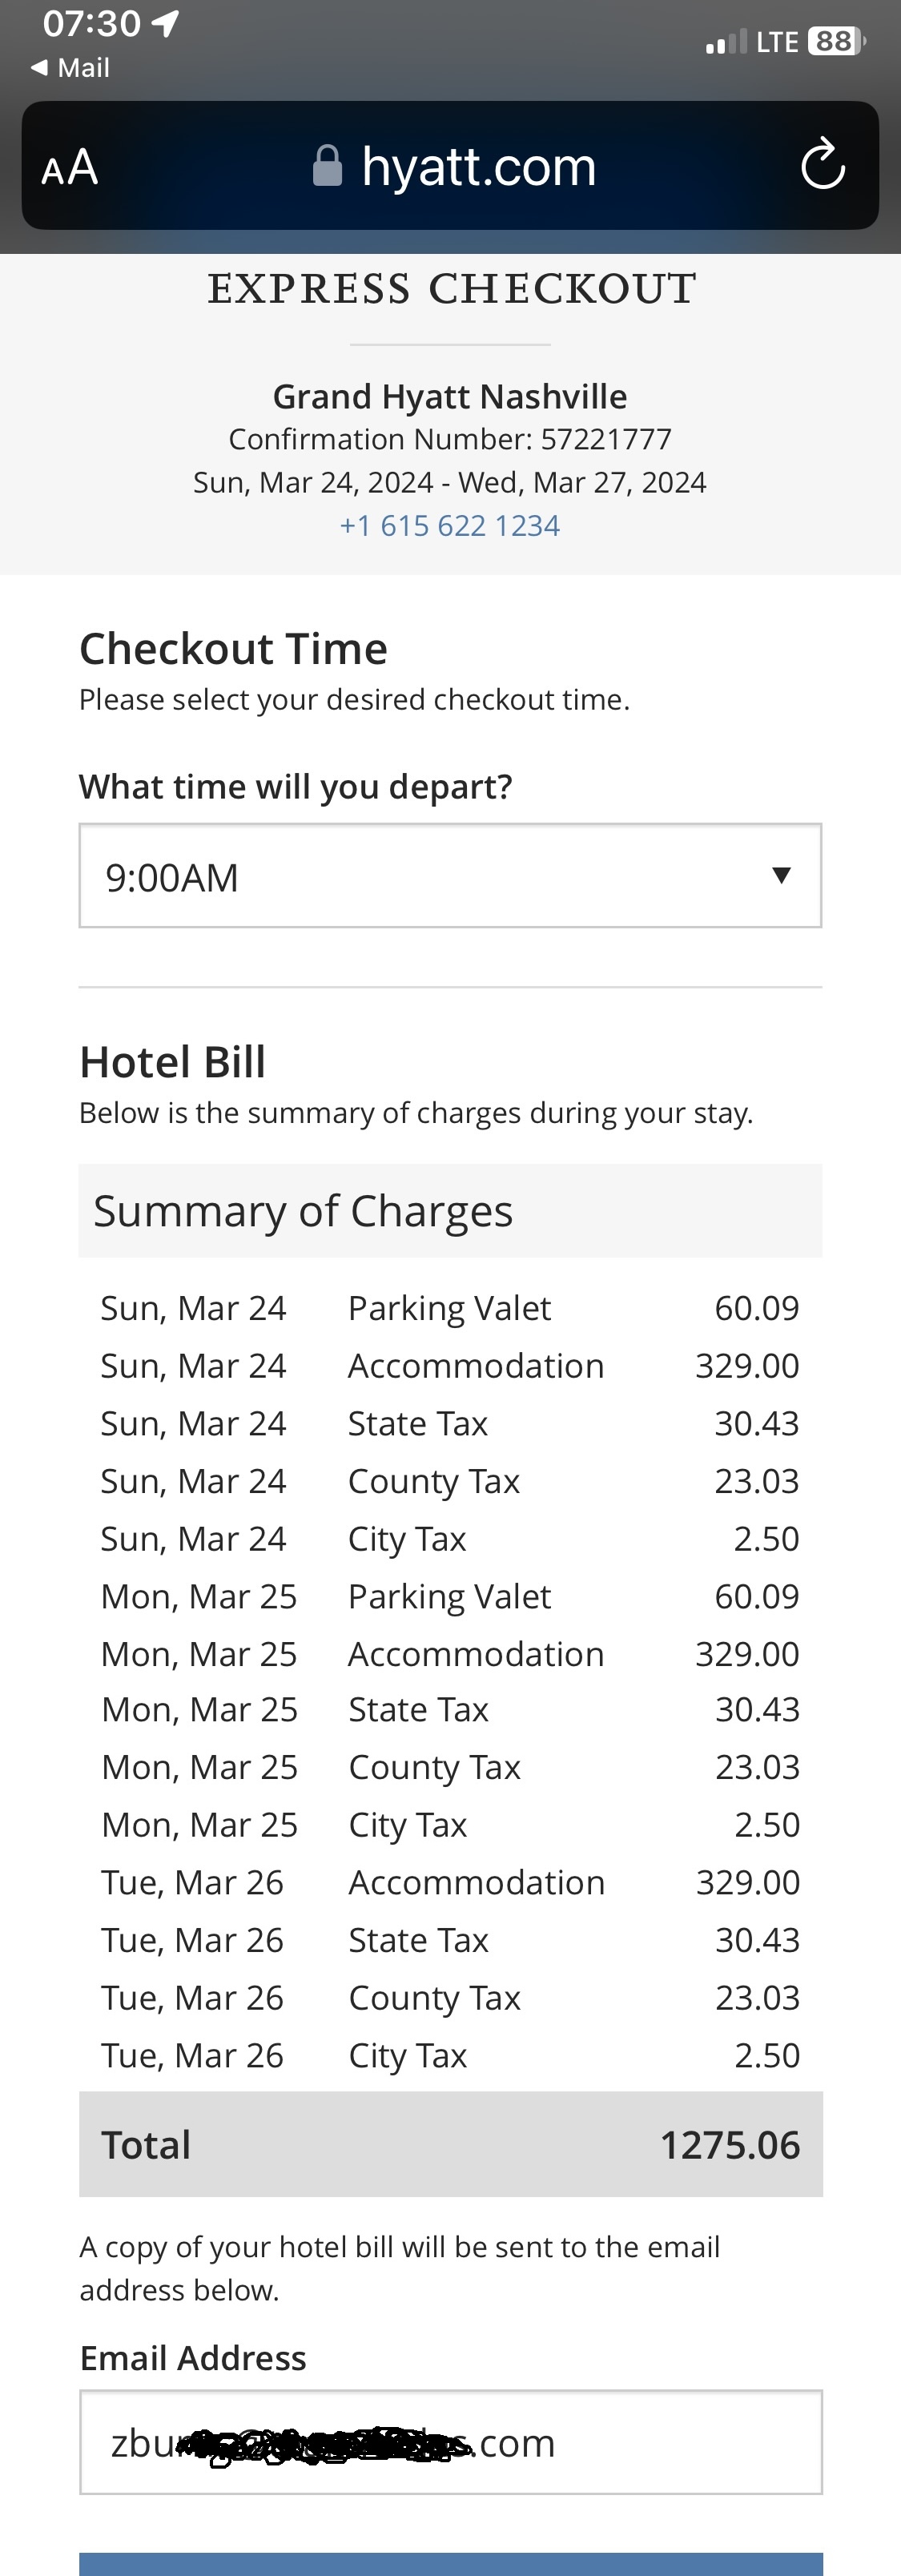Screen dimensions: 901x2576
Task: Tap the padlock icon beside hyatt.com
Action: coord(327,166)
